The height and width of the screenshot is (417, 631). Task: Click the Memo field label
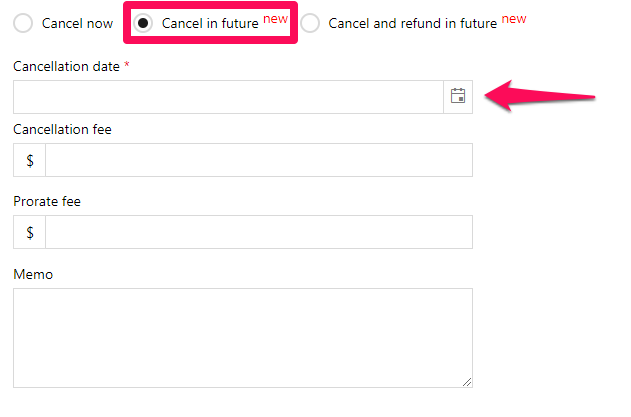tap(33, 275)
